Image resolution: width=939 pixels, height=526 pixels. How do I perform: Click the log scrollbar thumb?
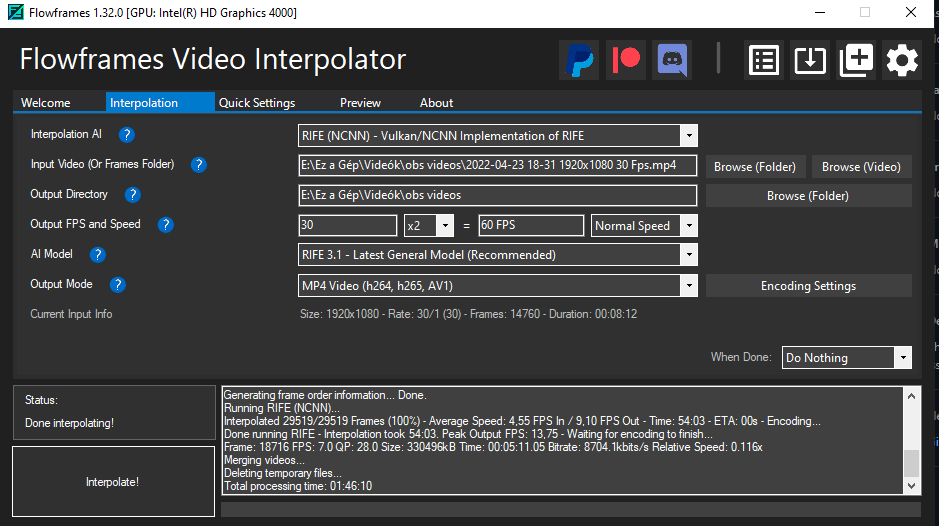click(x=911, y=462)
